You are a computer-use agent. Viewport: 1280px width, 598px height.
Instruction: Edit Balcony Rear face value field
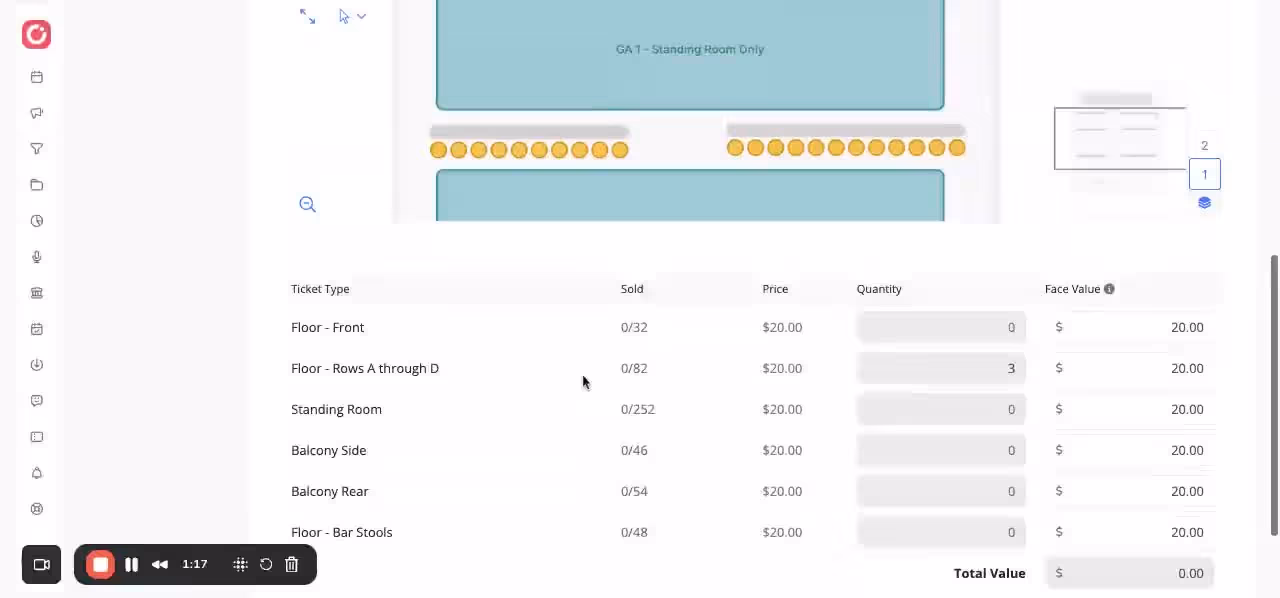pyautogui.click(x=1130, y=491)
